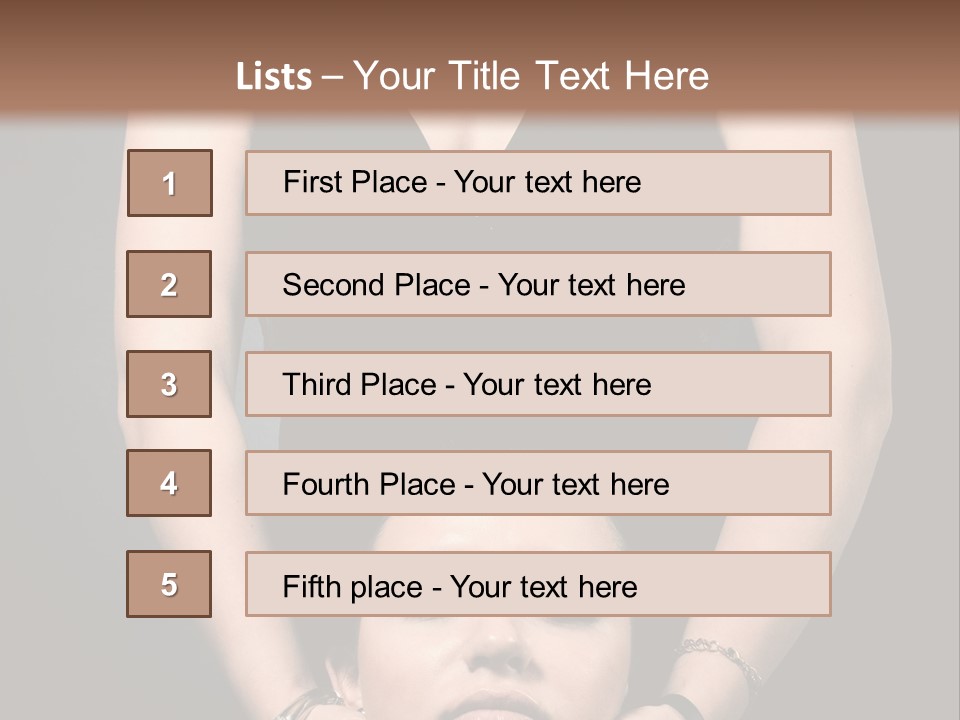Click the number 5 box
Screen dimensions: 960x720
pos(170,584)
